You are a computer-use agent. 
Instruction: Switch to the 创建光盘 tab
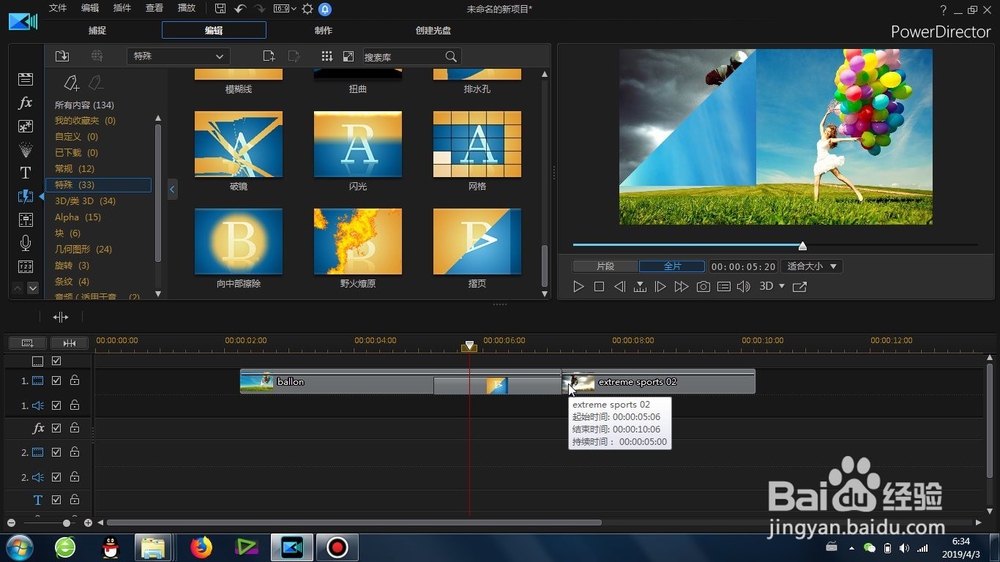[433, 30]
